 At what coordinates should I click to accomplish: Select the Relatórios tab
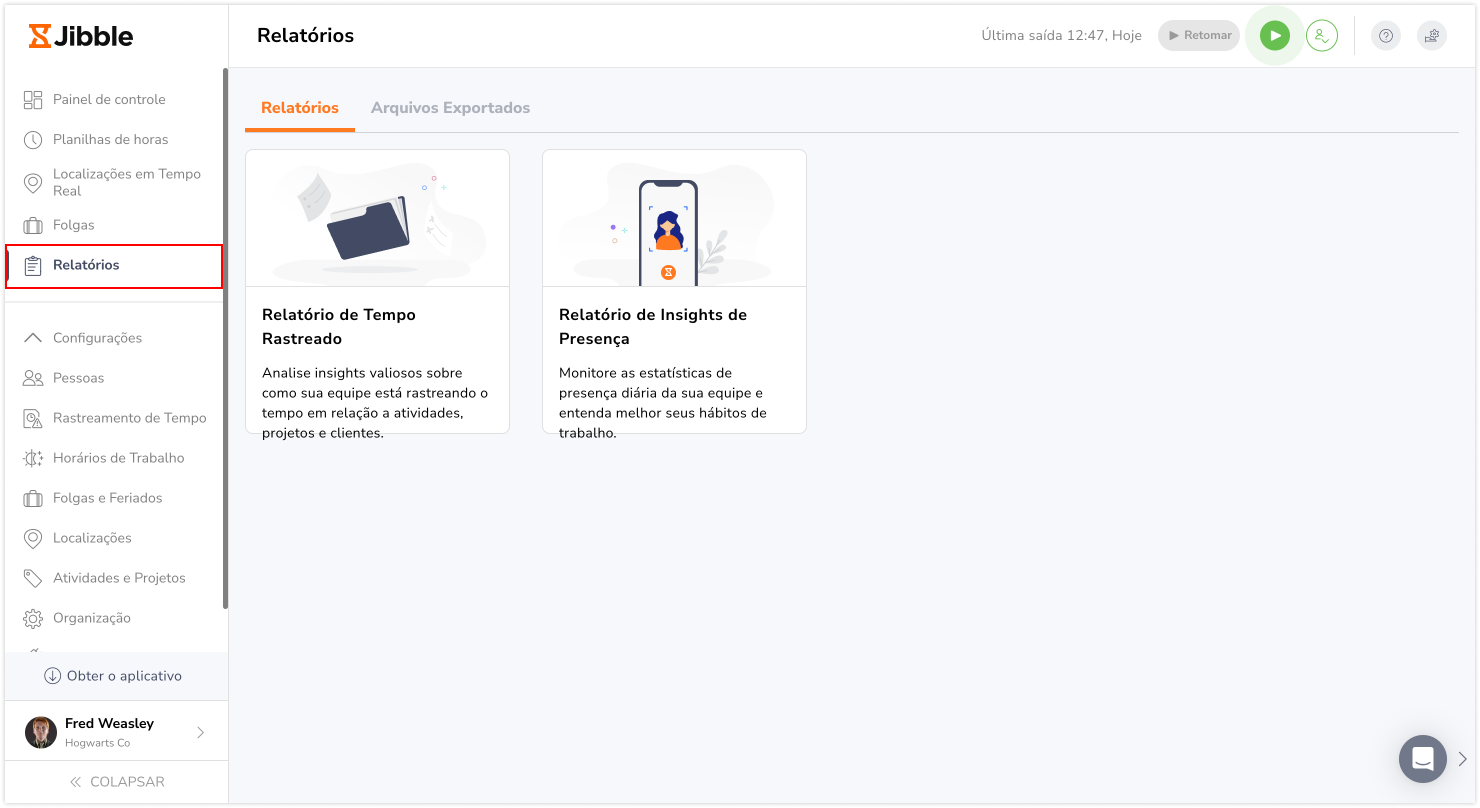299,107
